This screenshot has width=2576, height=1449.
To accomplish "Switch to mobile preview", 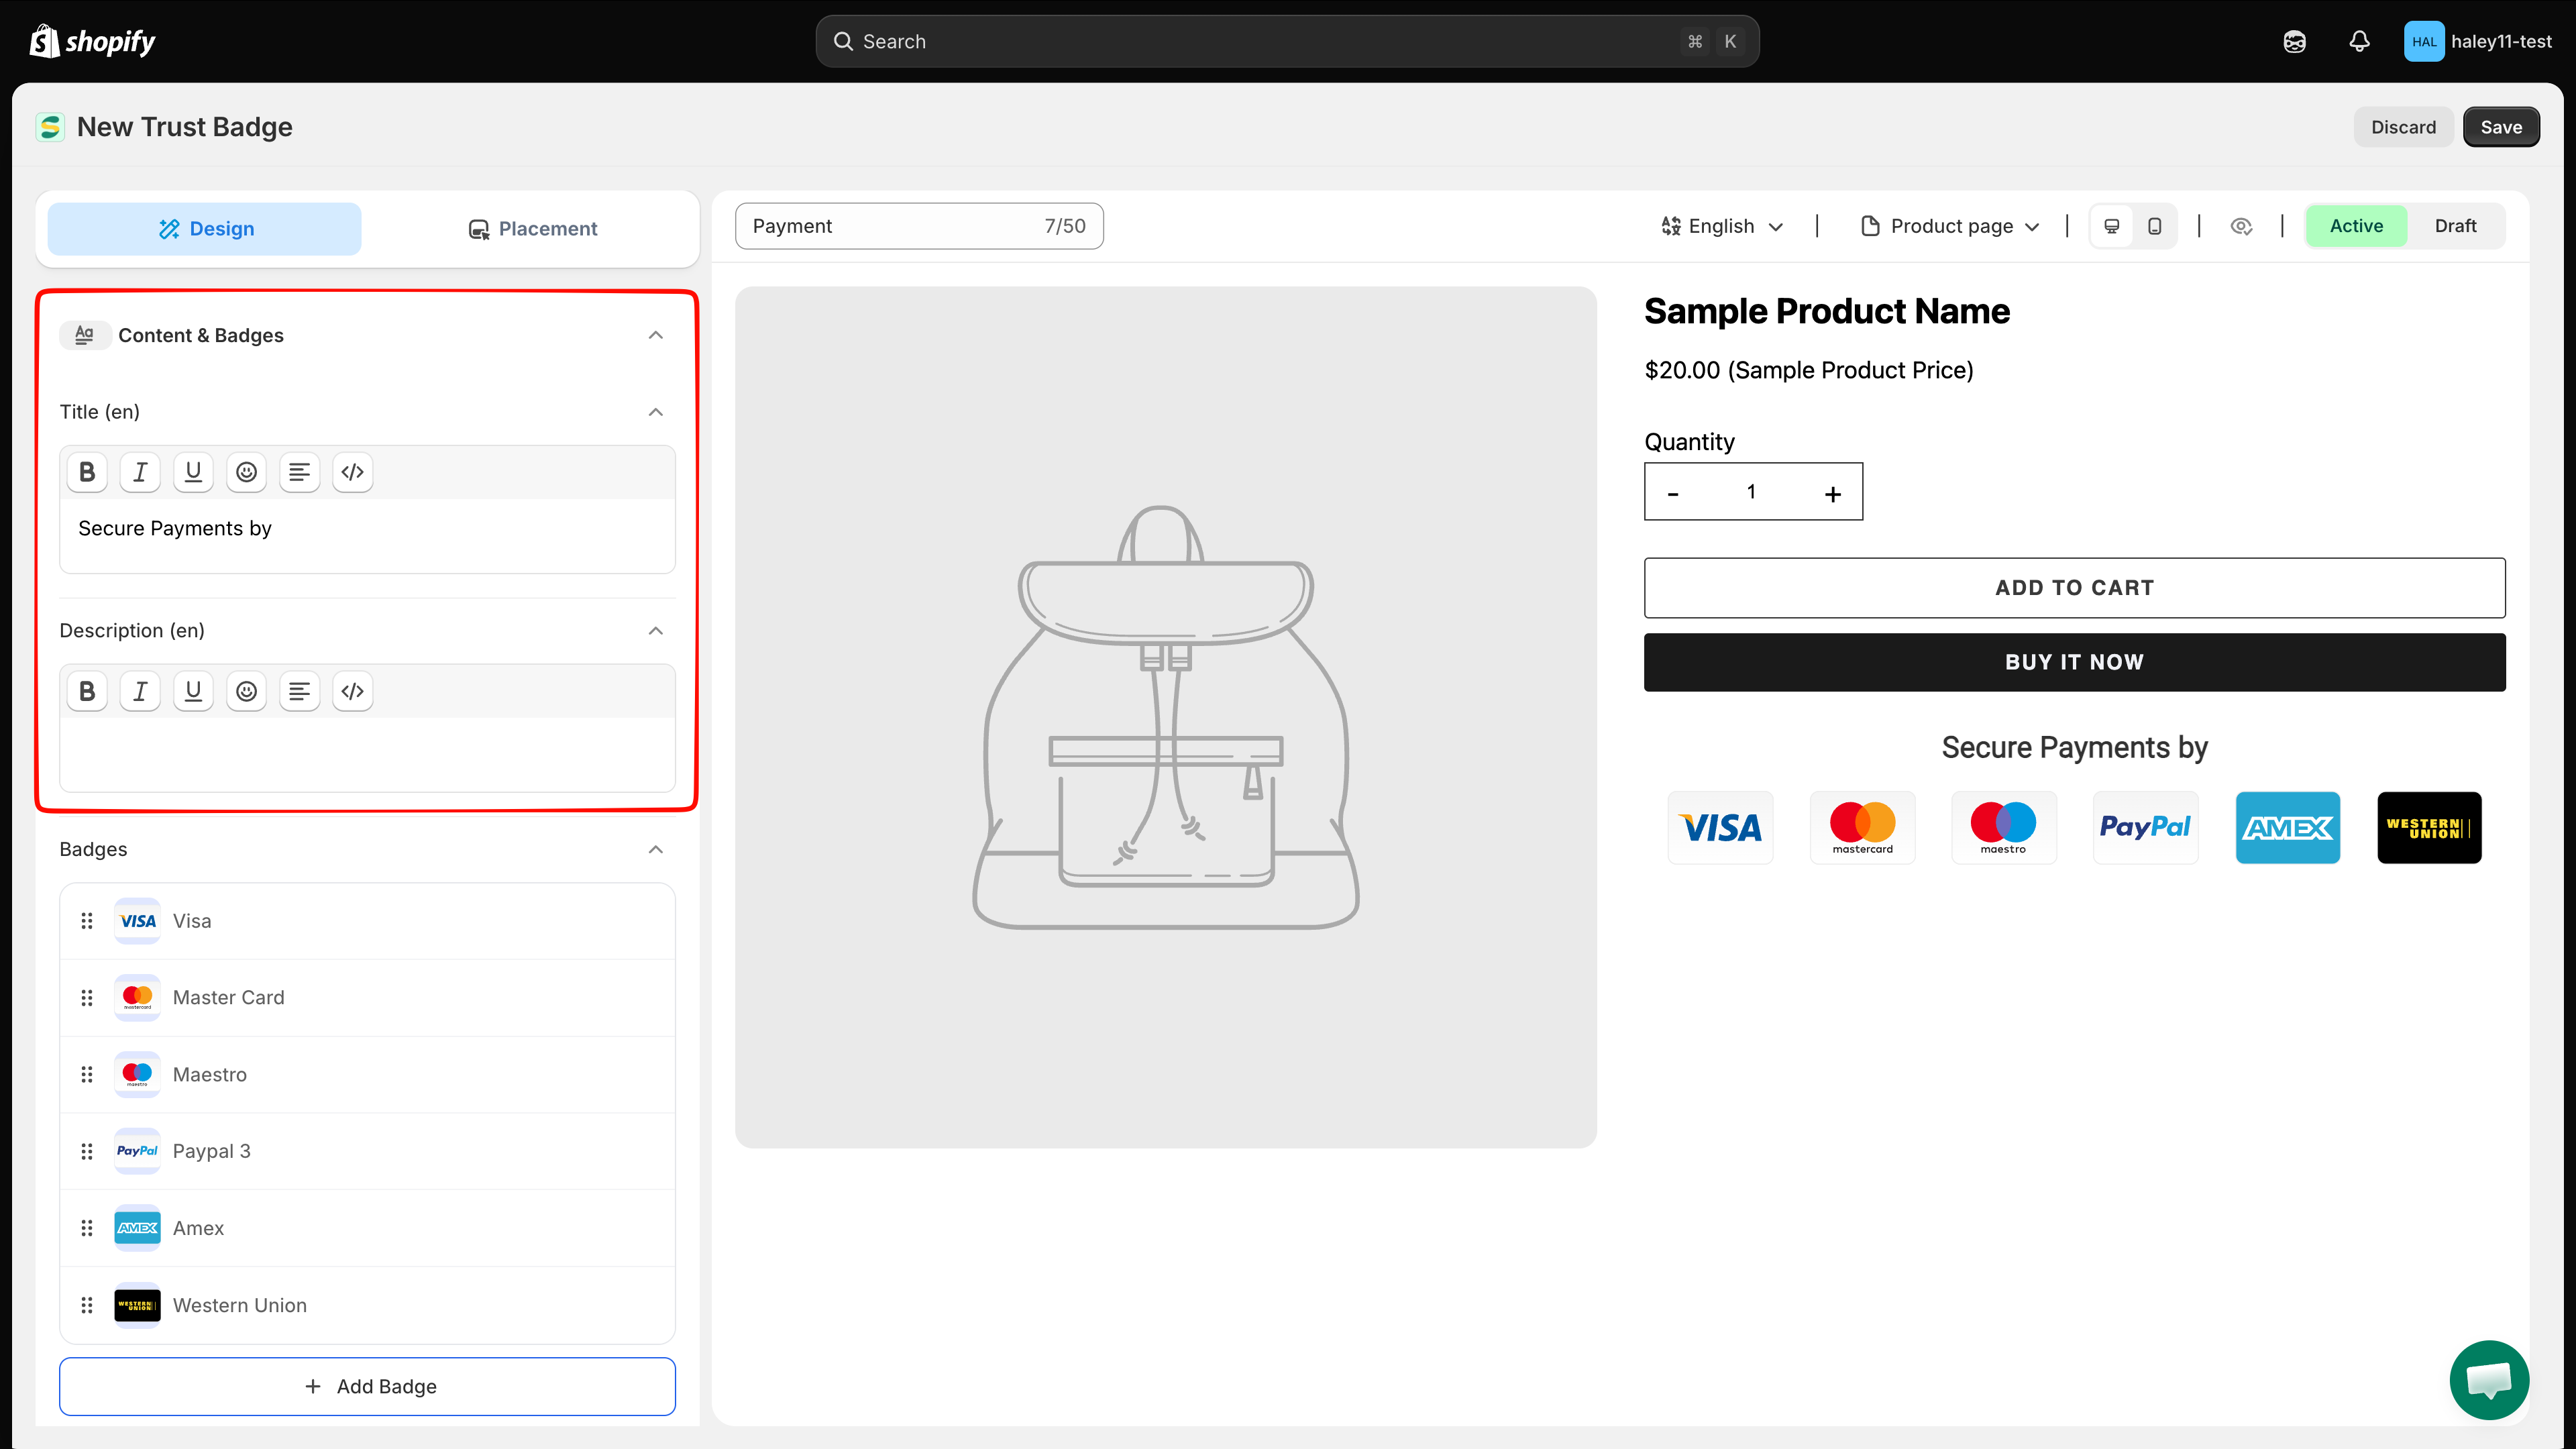I will tap(2155, 226).
